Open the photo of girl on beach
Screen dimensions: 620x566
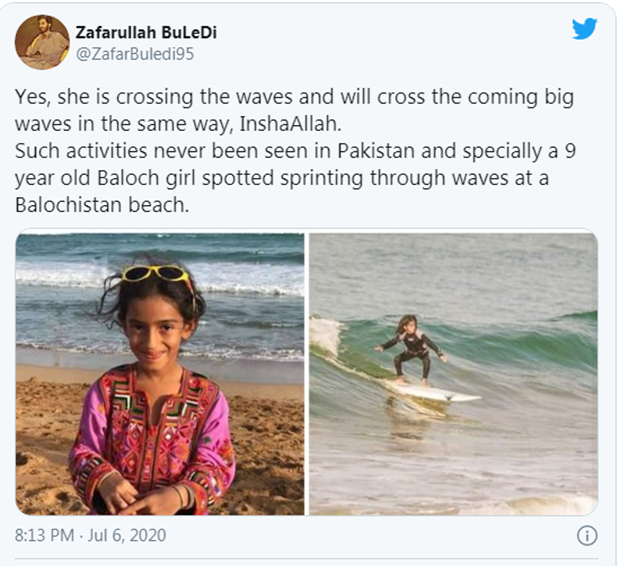pos(160,374)
